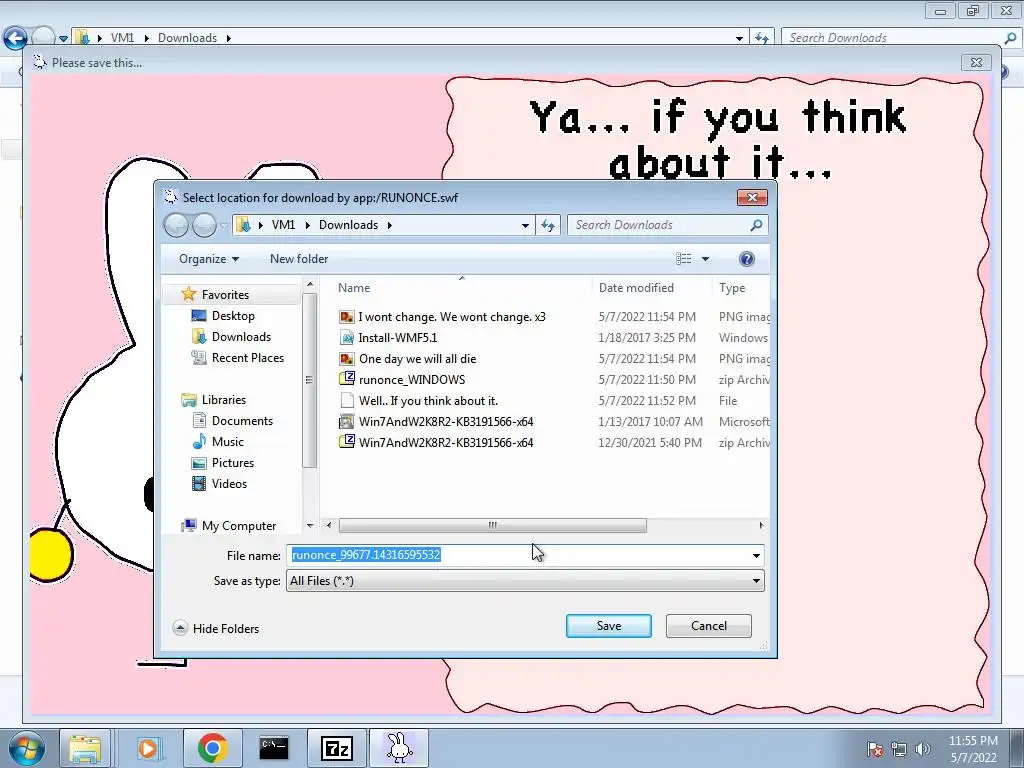Launch Windows Media Player taskbar icon
1024x768 pixels.
coord(148,748)
